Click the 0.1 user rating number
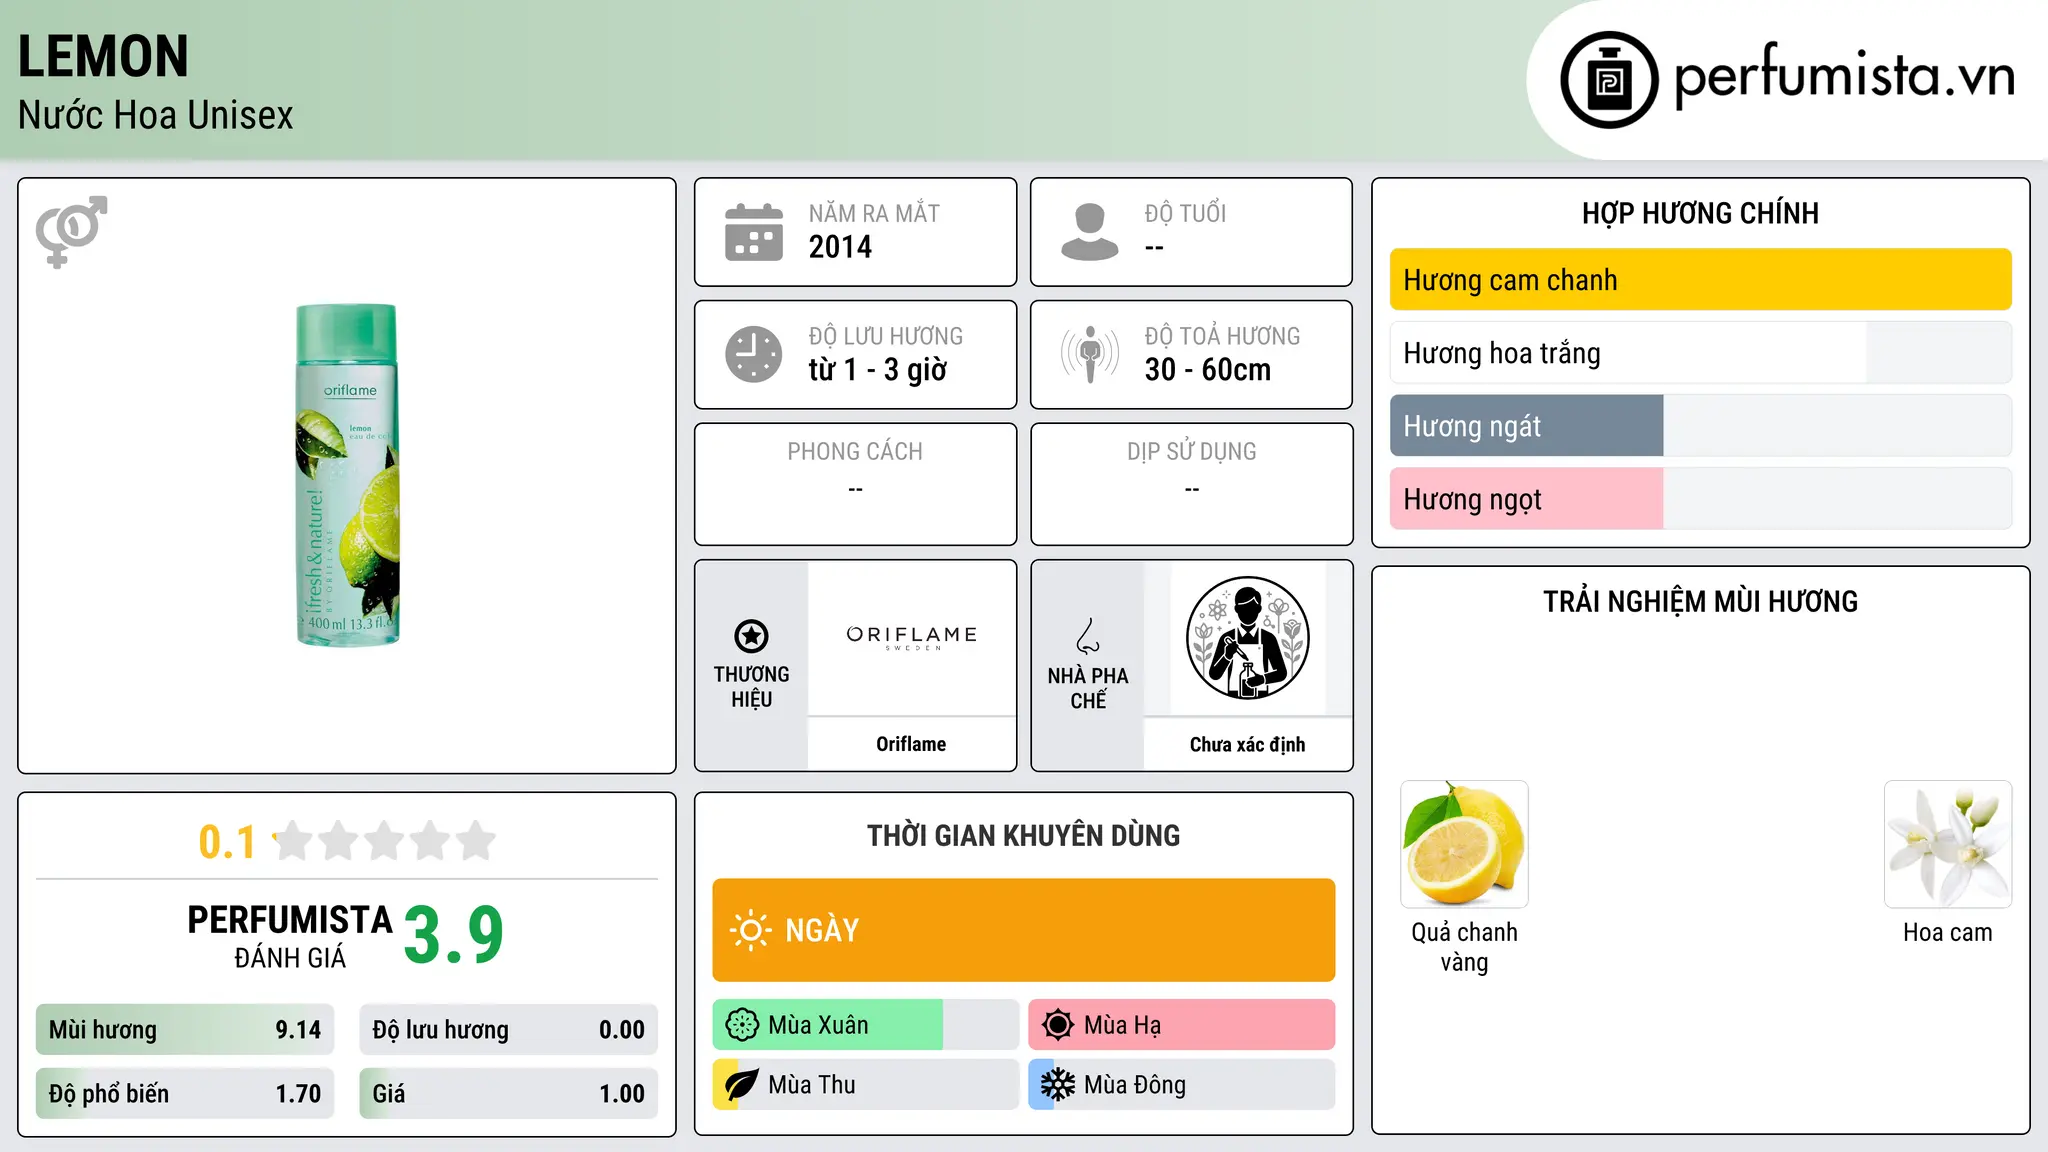The height and width of the screenshot is (1152, 2048). [x=227, y=842]
